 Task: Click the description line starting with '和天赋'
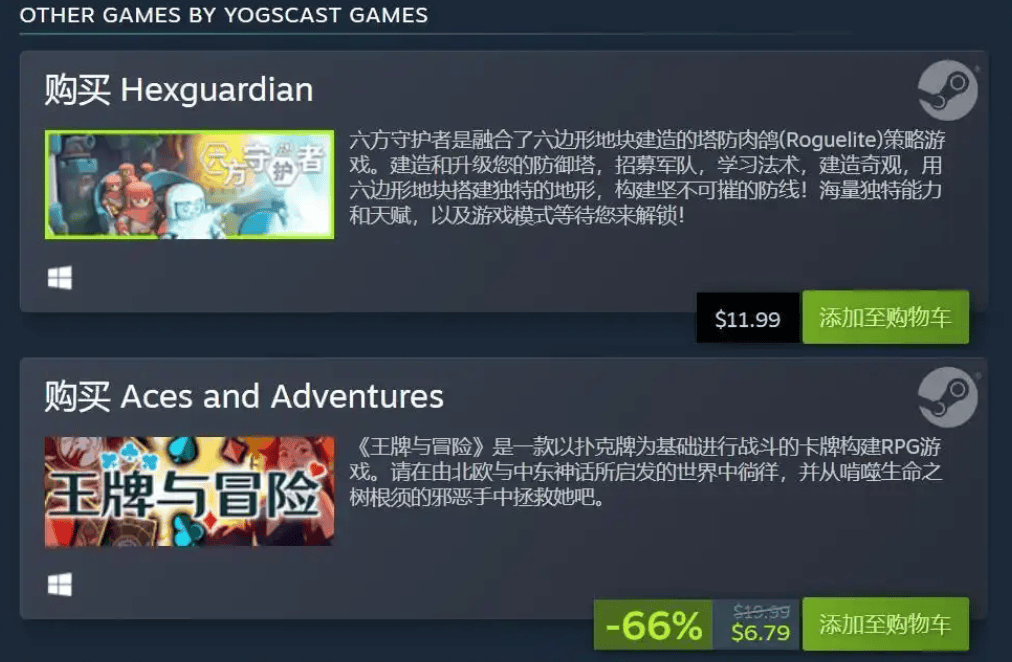[x=517, y=215]
